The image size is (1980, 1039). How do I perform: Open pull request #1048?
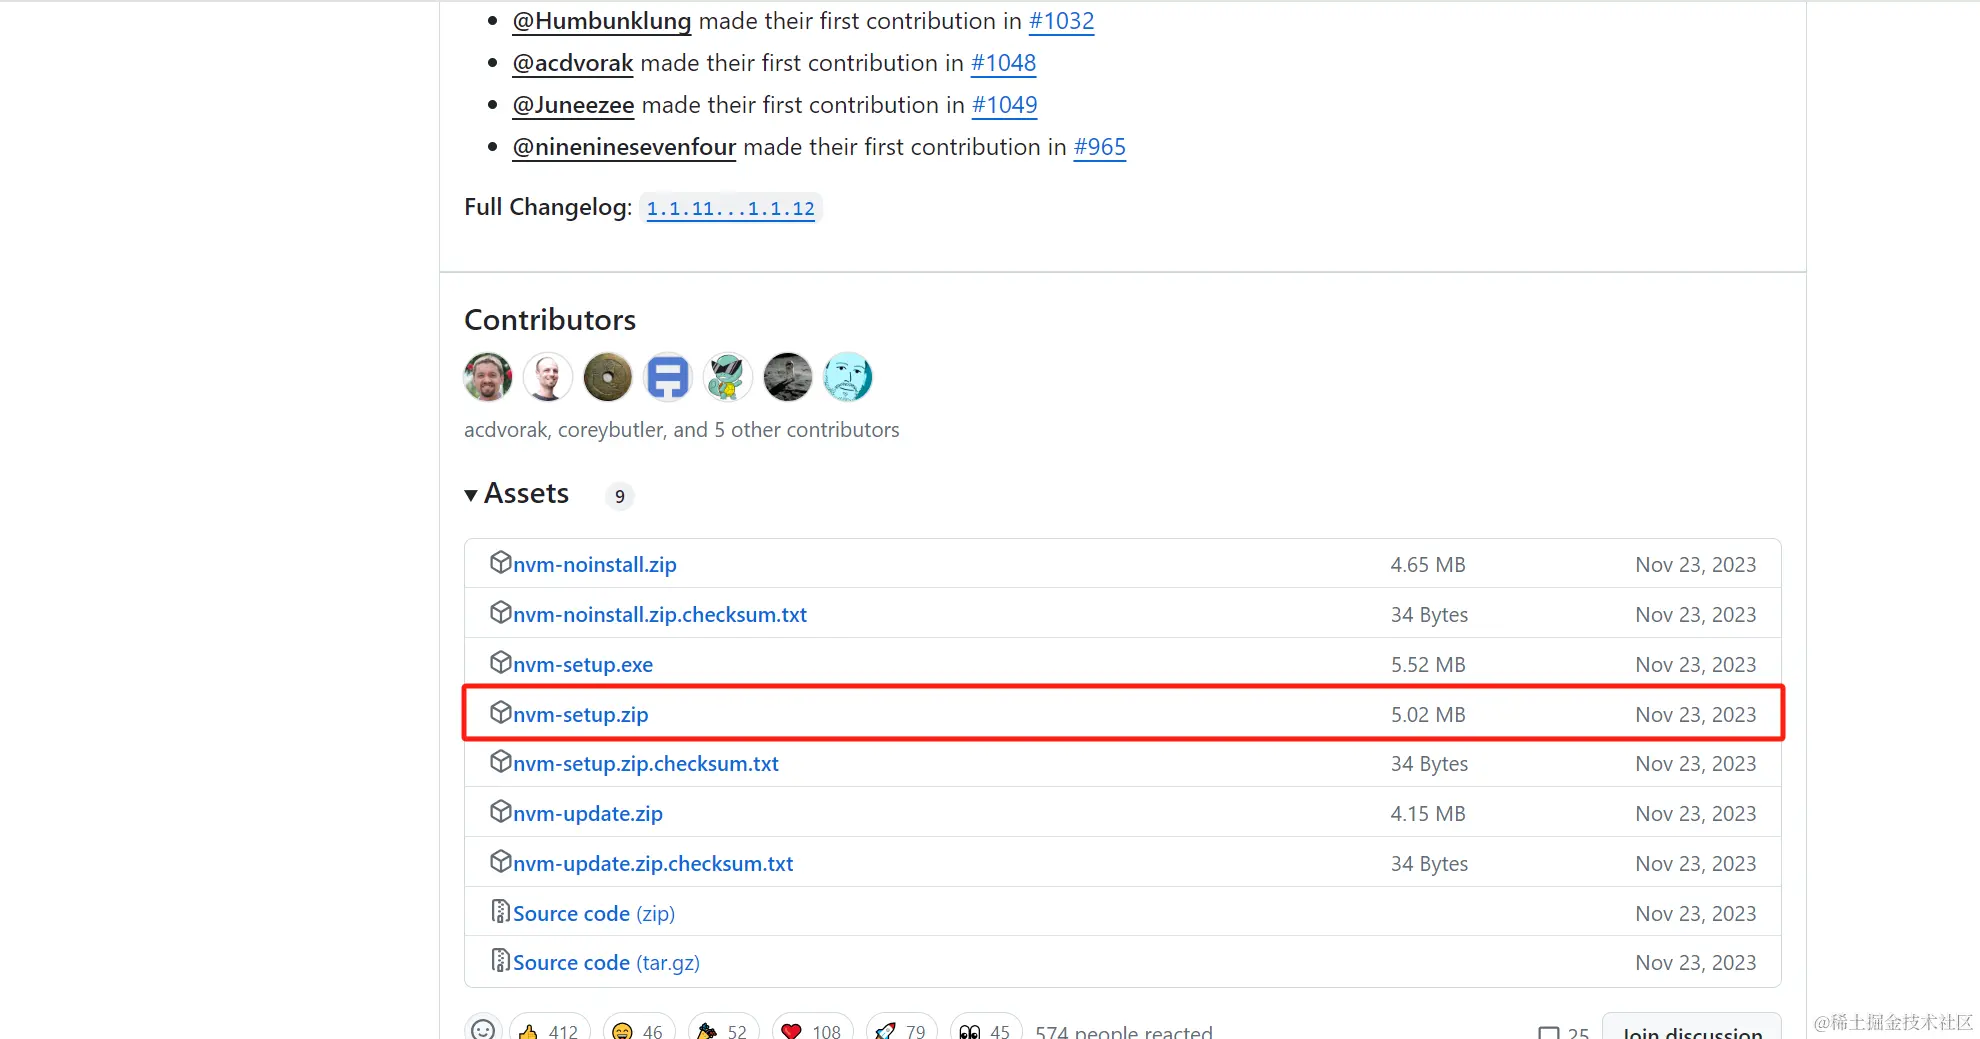pyautogui.click(x=1003, y=63)
